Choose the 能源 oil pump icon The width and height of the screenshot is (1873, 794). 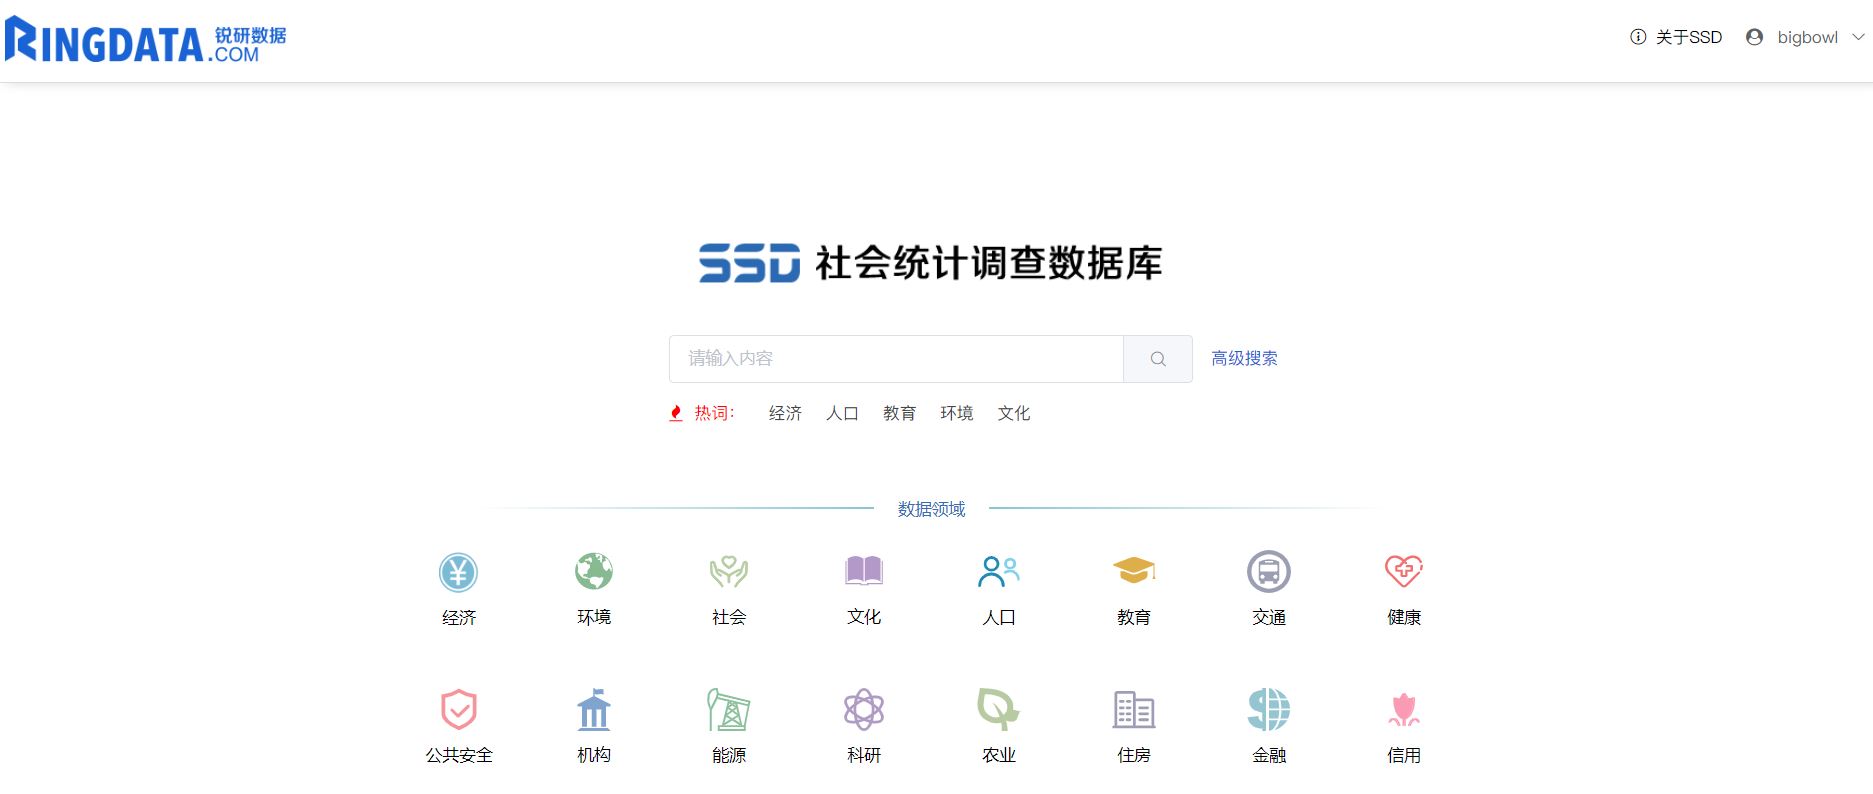tap(729, 709)
